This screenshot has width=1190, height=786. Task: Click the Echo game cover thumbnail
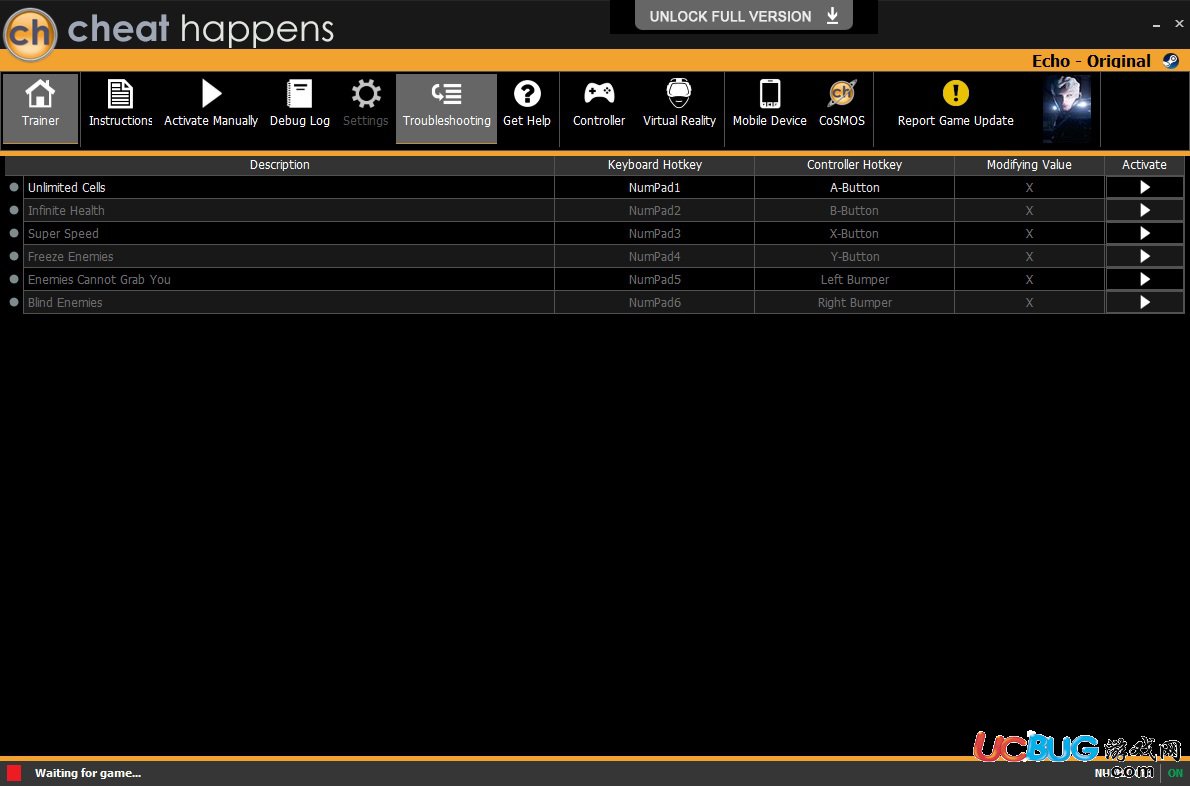coord(1067,108)
